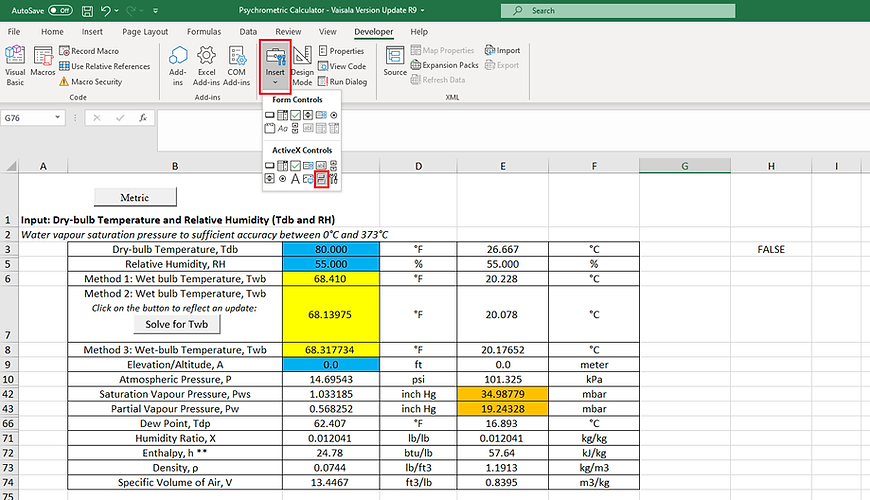The height and width of the screenshot is (500, 870).
Task: Toggle Use Relative References
Action: (105, 66)
